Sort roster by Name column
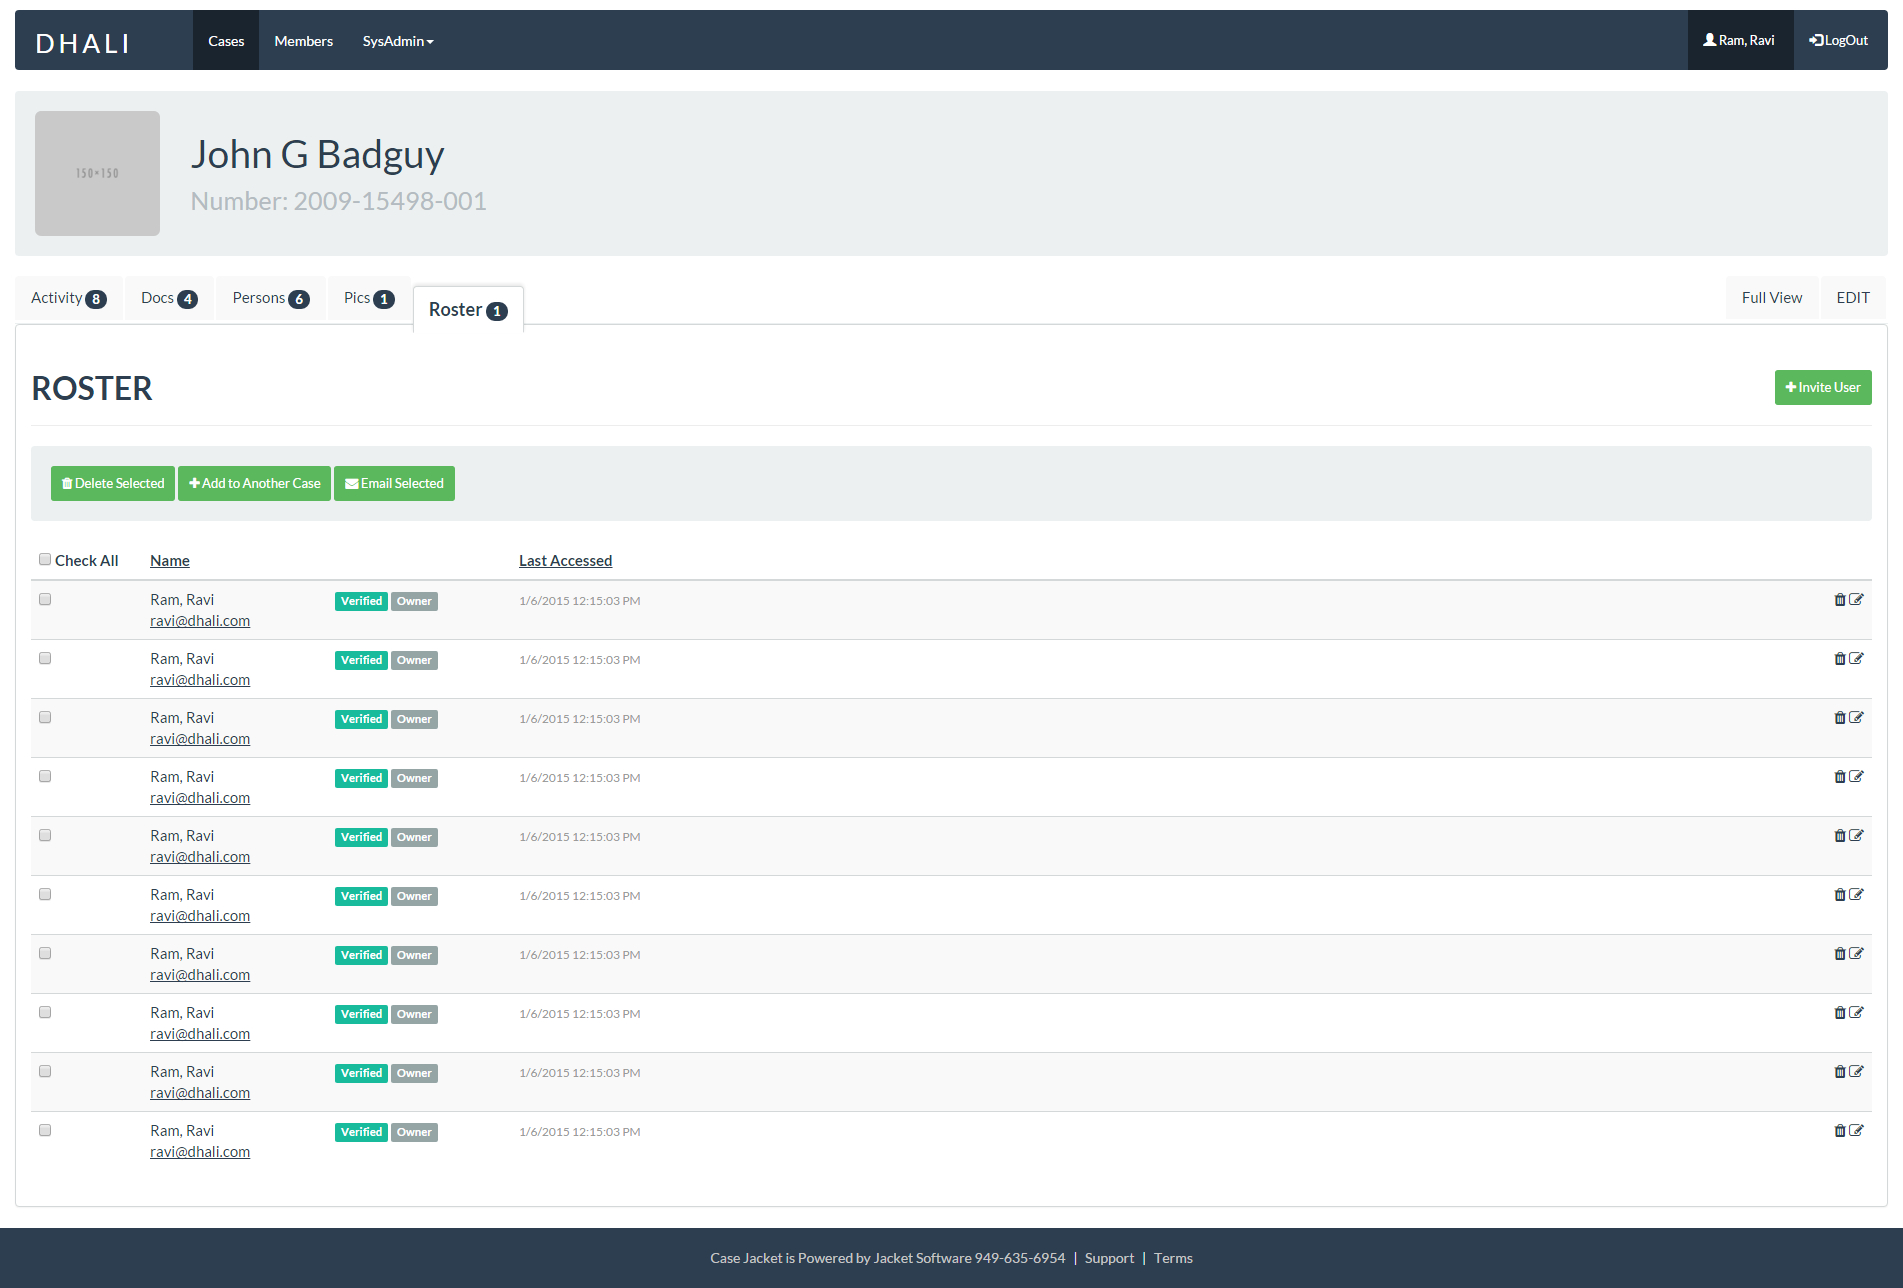The width and height of the screenshot is (1903, 1288). 169,560
